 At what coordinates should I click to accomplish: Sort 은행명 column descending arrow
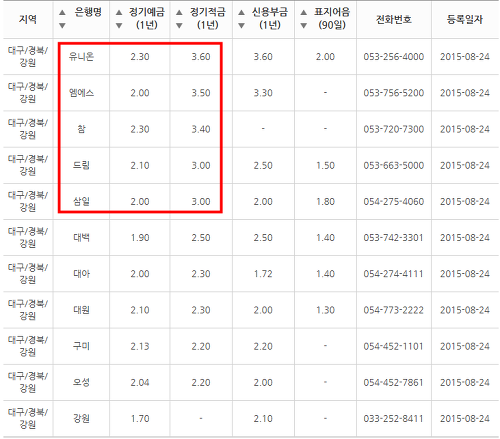click(x=62, y=25)
